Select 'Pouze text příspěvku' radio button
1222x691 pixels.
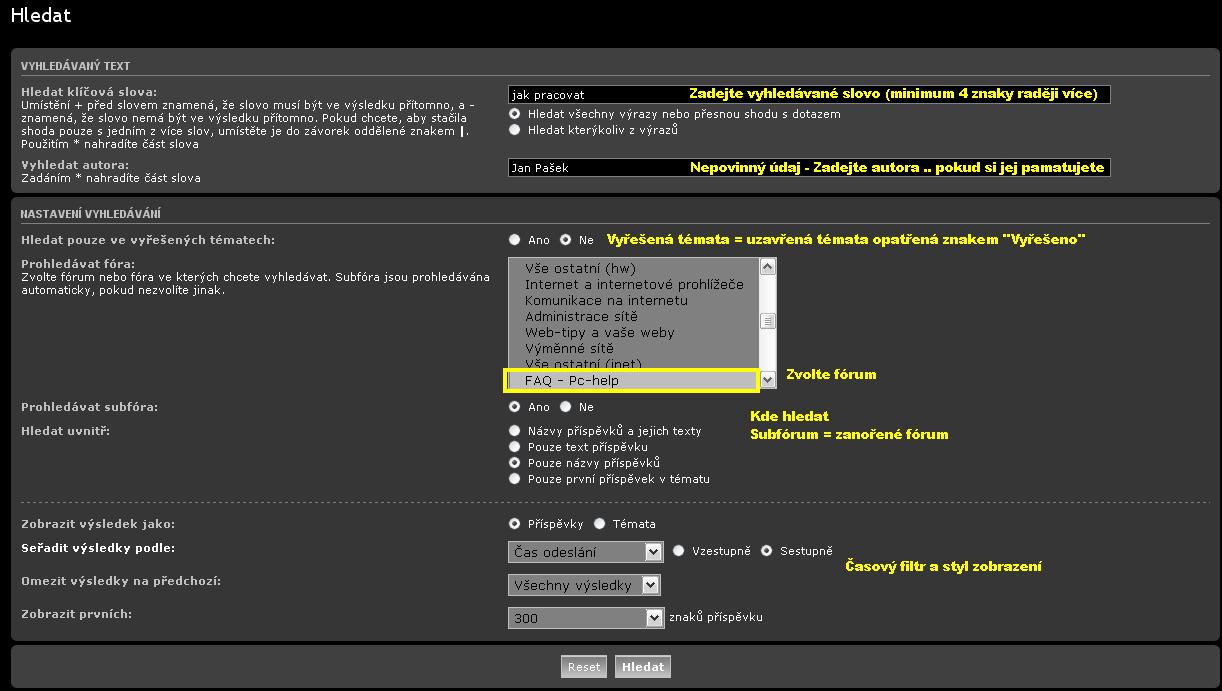point(515,447)
